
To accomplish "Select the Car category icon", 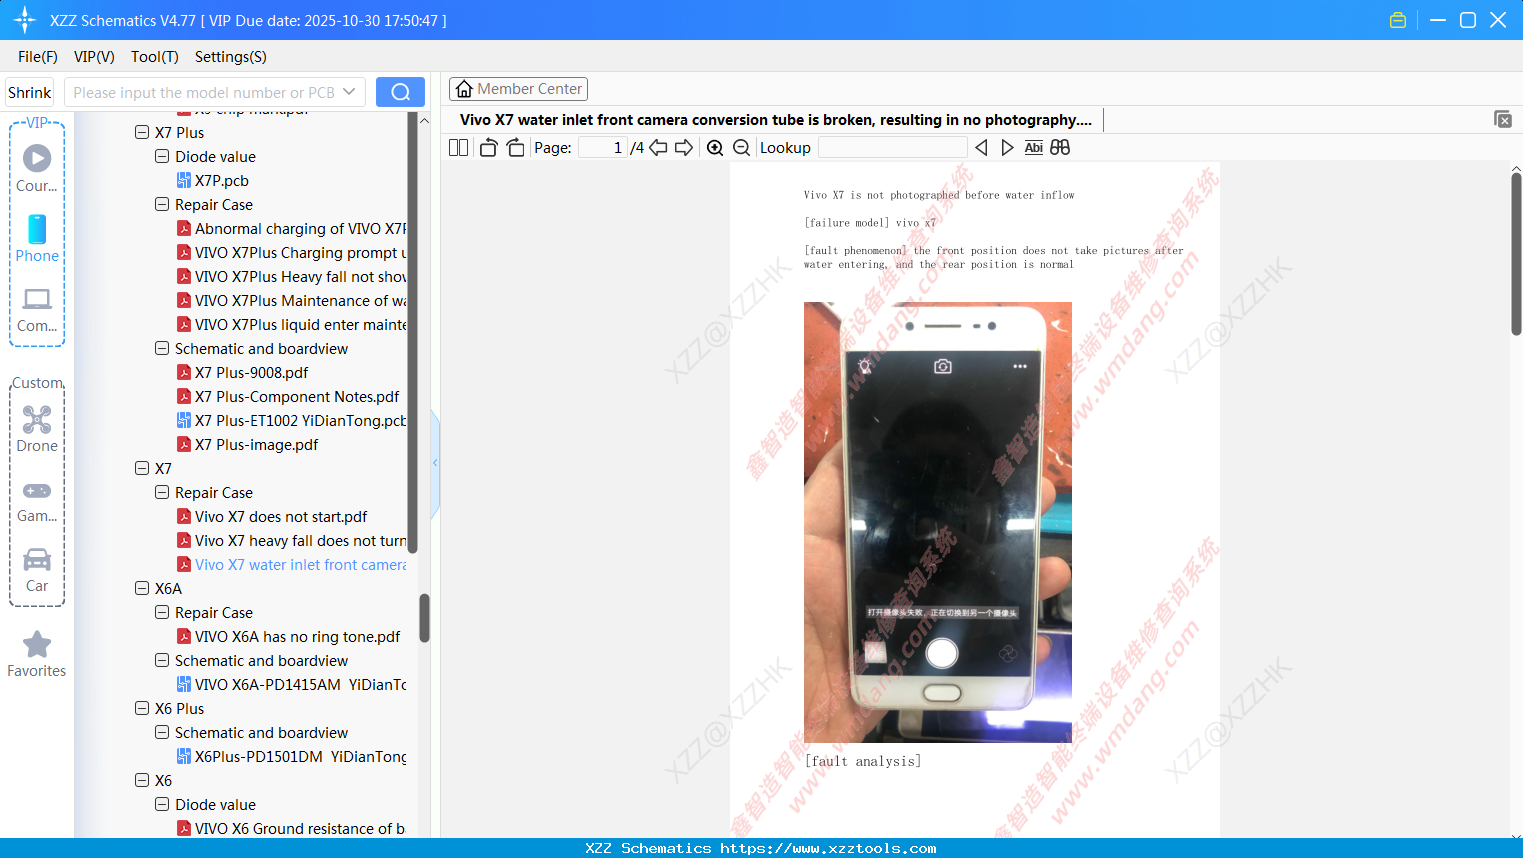I will pos(36,568).
